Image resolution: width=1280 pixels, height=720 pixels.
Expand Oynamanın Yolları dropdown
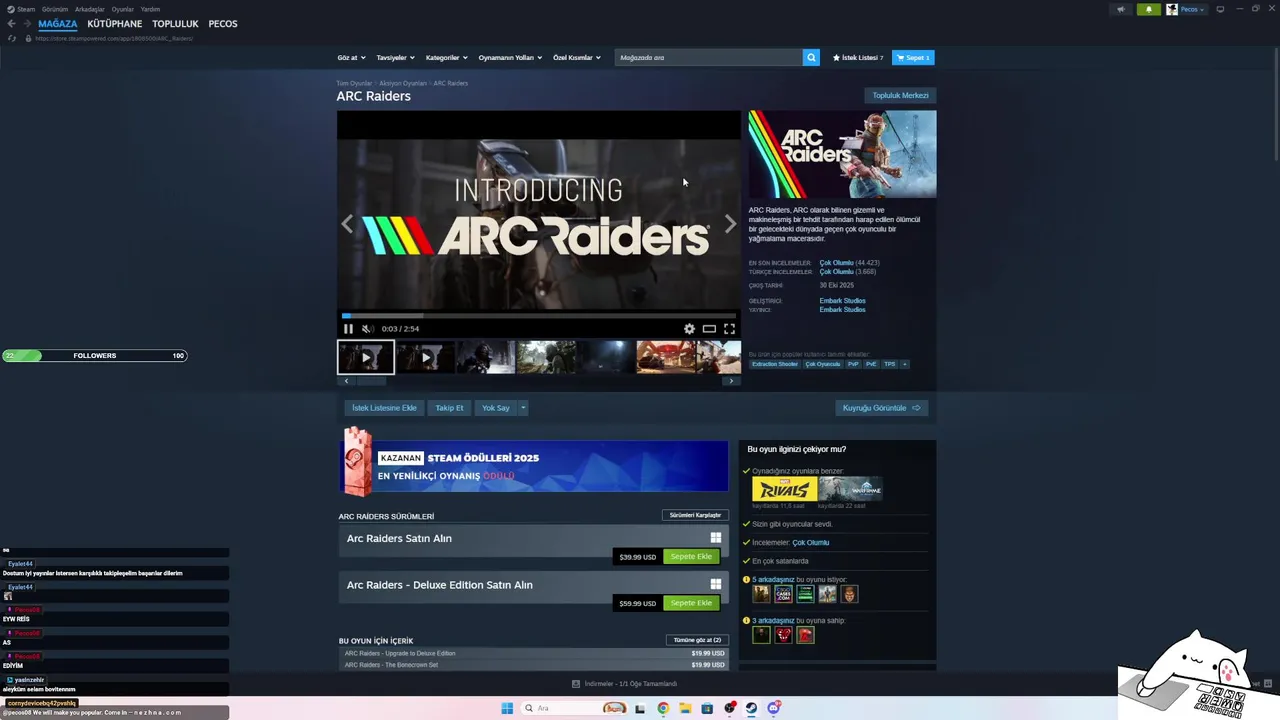(x=510, y=58)
